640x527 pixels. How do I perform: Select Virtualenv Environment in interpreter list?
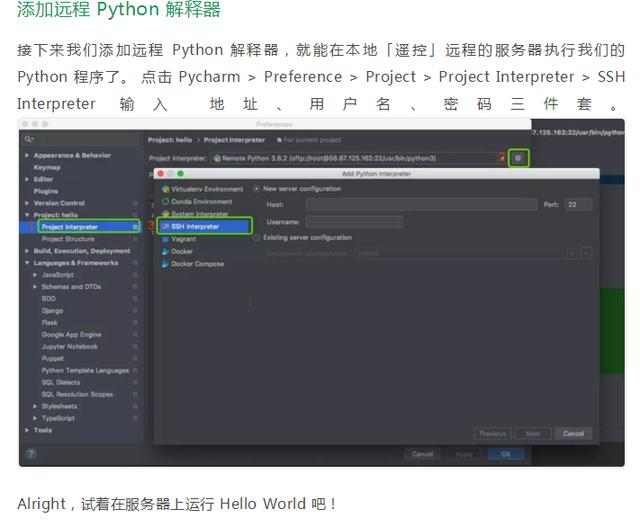(202, 189)
